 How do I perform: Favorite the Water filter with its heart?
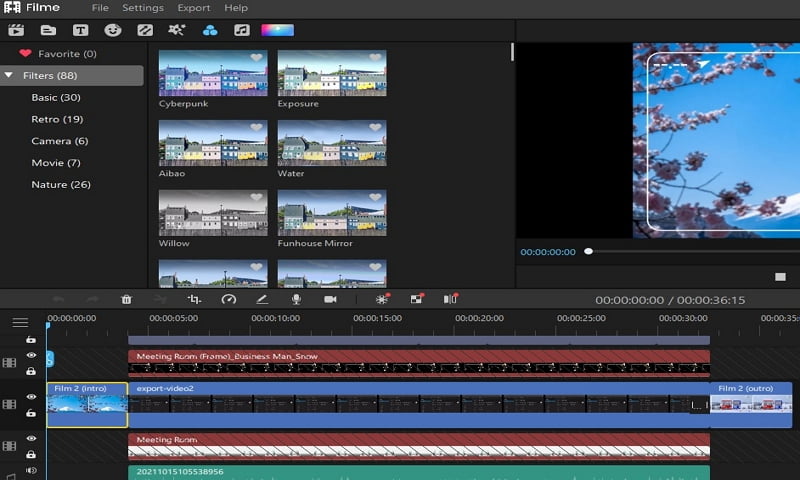coord(375,127)
